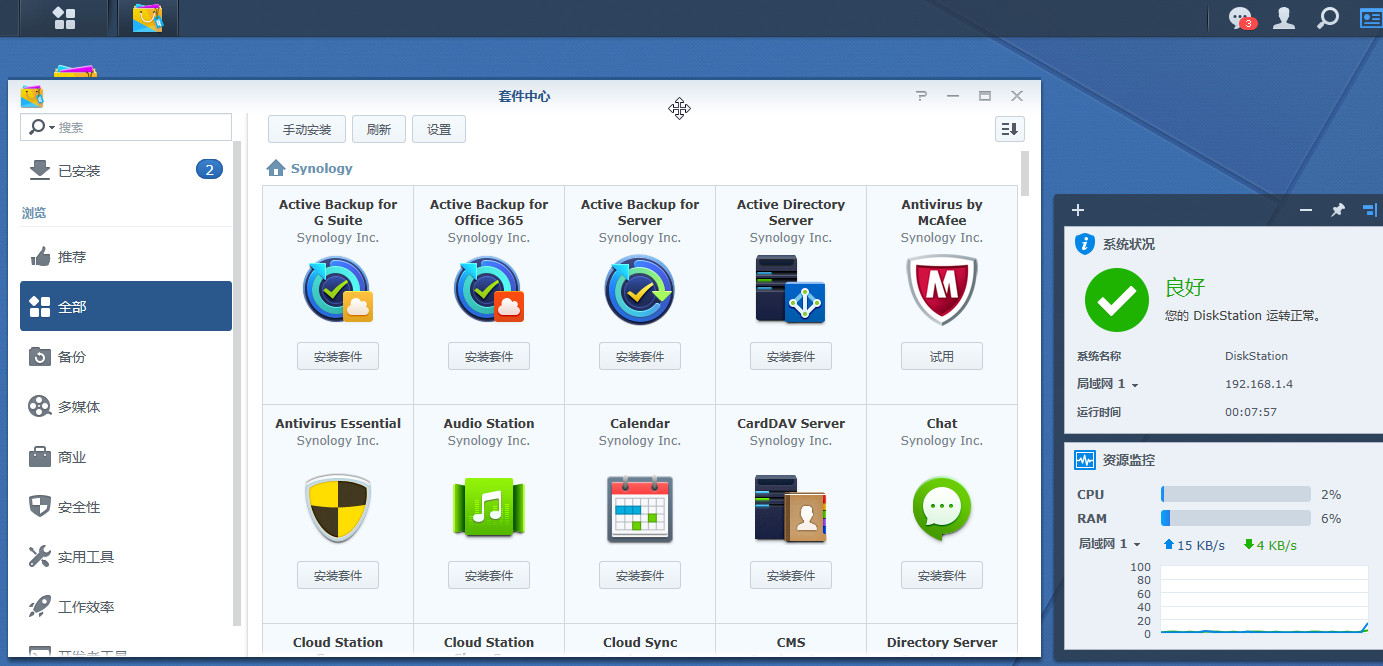1383x666 pixels.
Task: Open the DSM main menu grid icon
Action: click(64, 17)
